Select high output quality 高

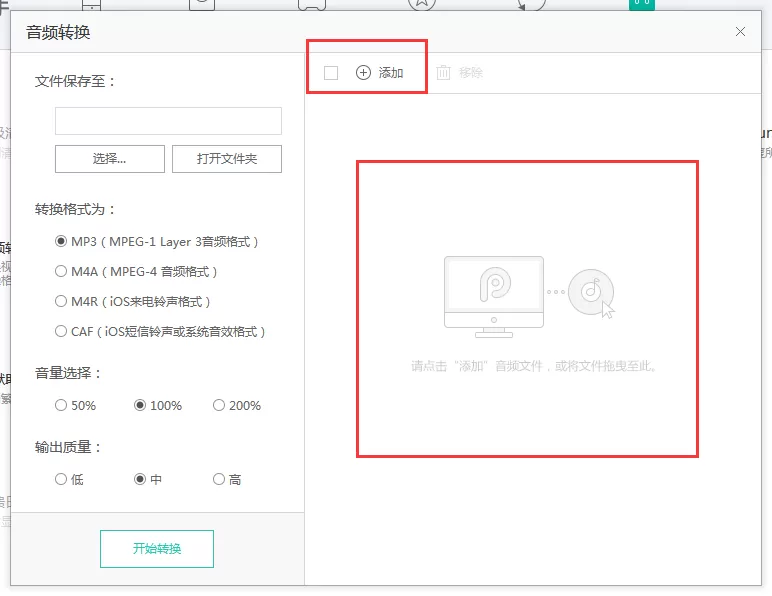coord(219,479)
